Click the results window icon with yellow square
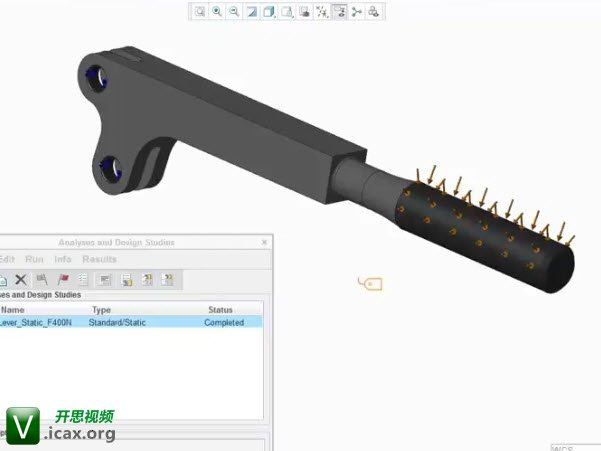Viewport: 601px width, 451px height. pyautogui.click(x=126, y=280)
